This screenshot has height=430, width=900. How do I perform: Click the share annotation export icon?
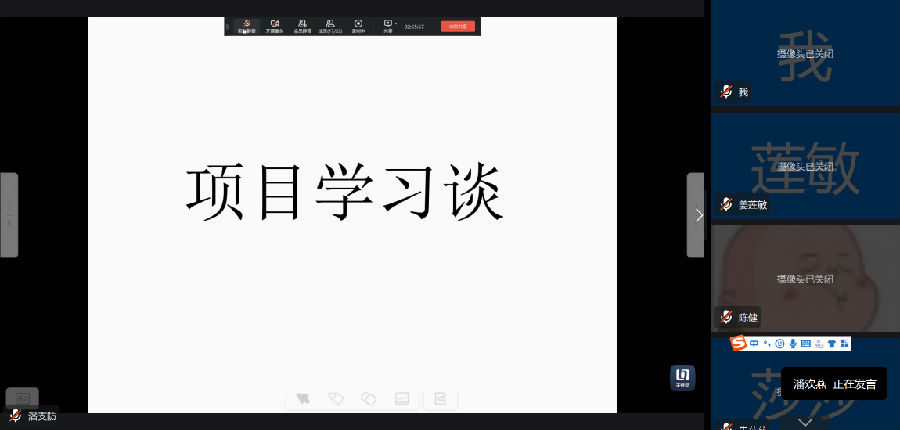(x=440, y=399)
